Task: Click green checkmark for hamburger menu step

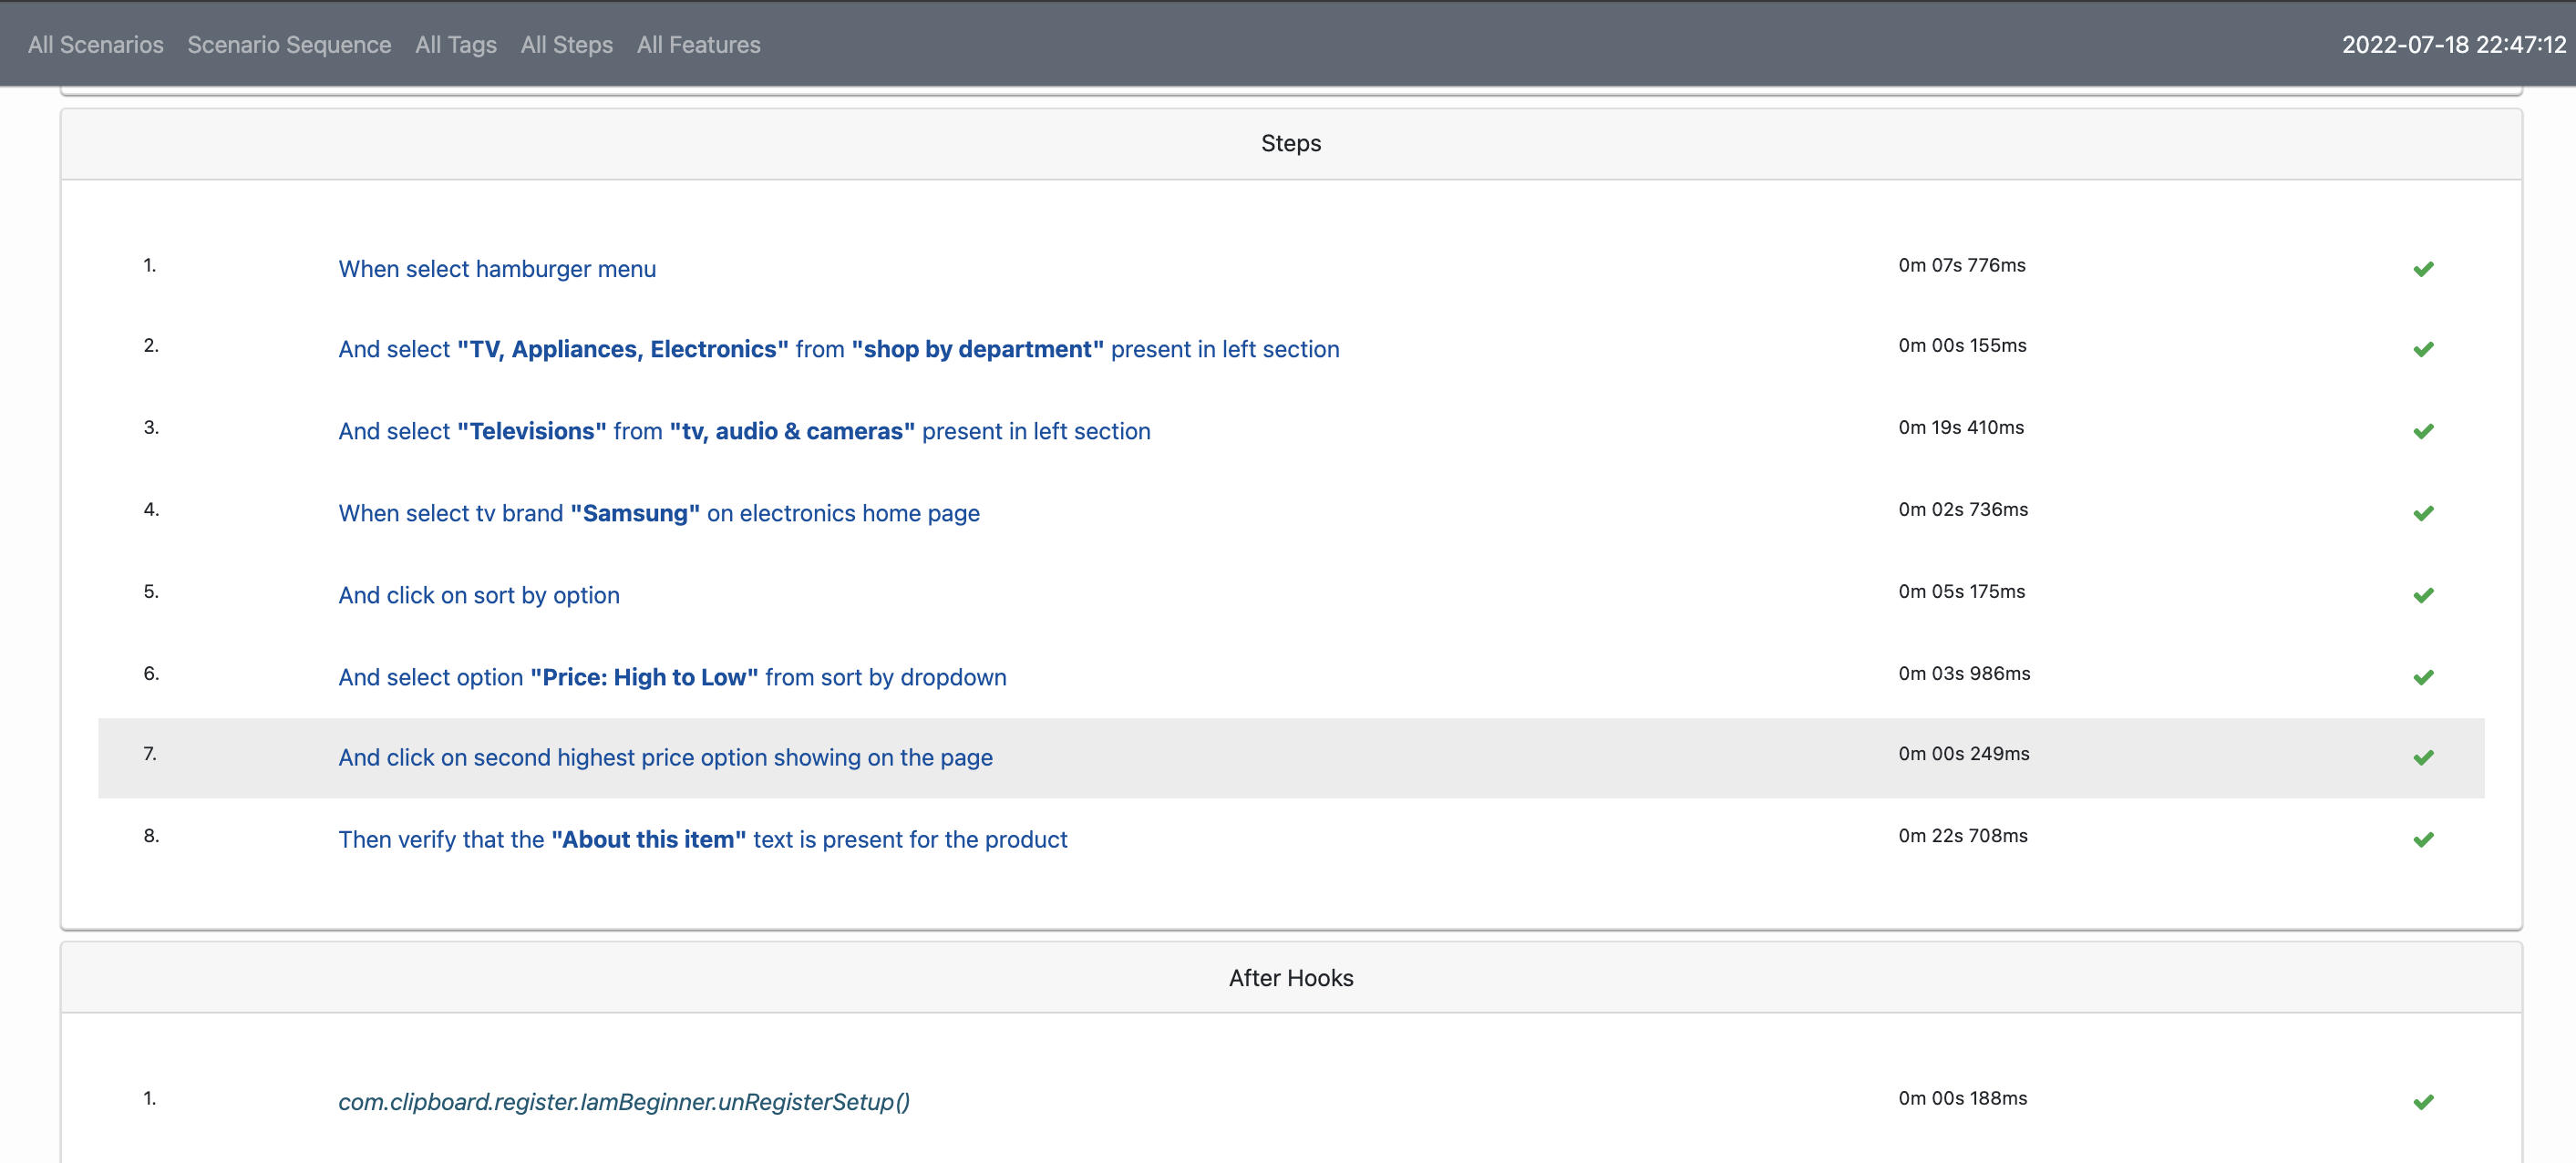Action: pos(2422,269)
